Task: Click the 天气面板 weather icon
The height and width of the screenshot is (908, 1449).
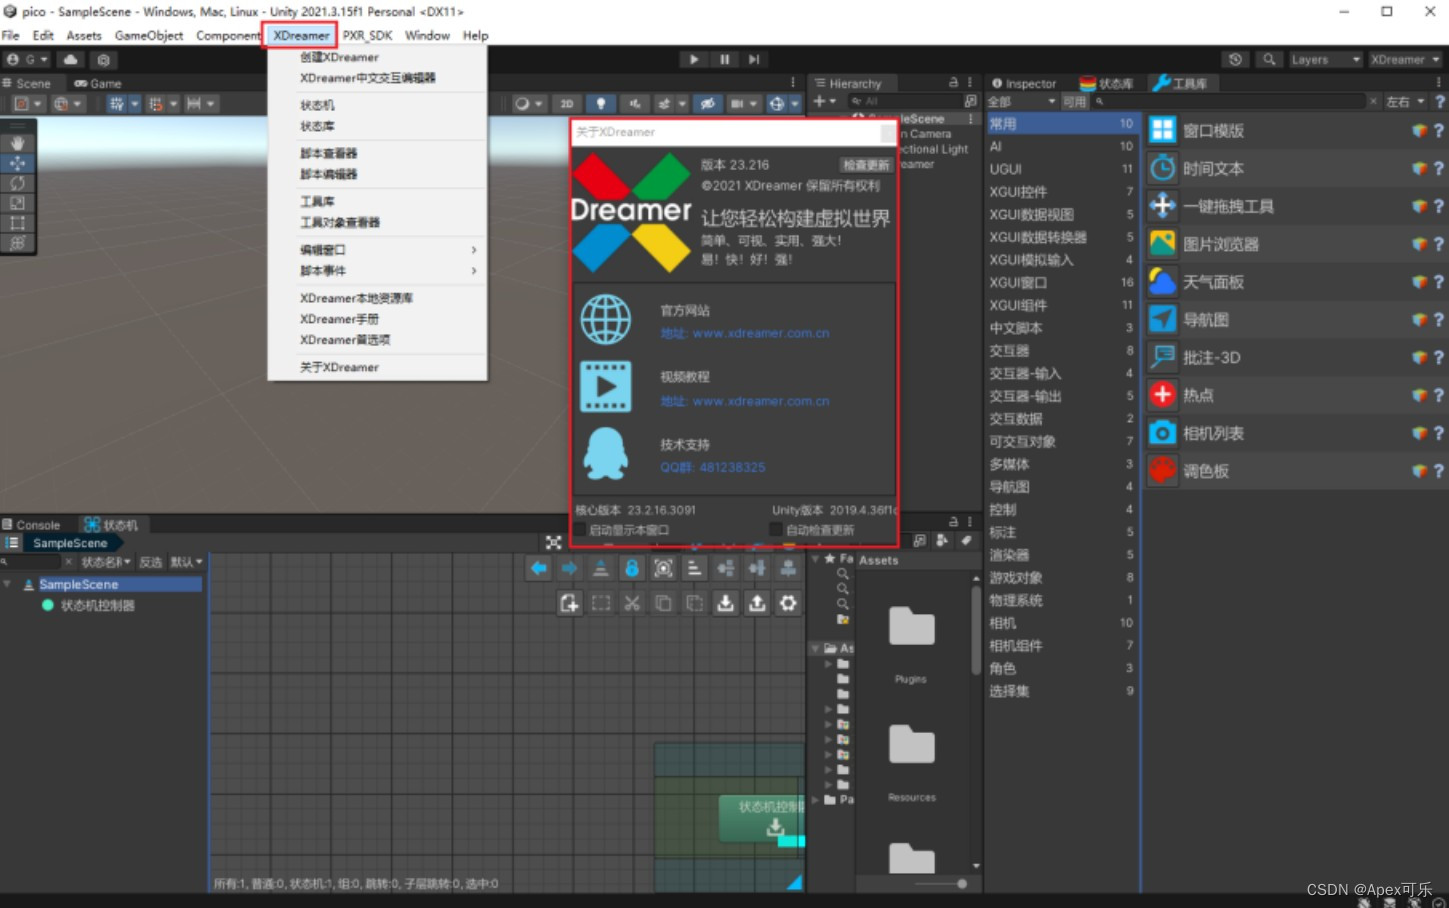Action: 1162,282
